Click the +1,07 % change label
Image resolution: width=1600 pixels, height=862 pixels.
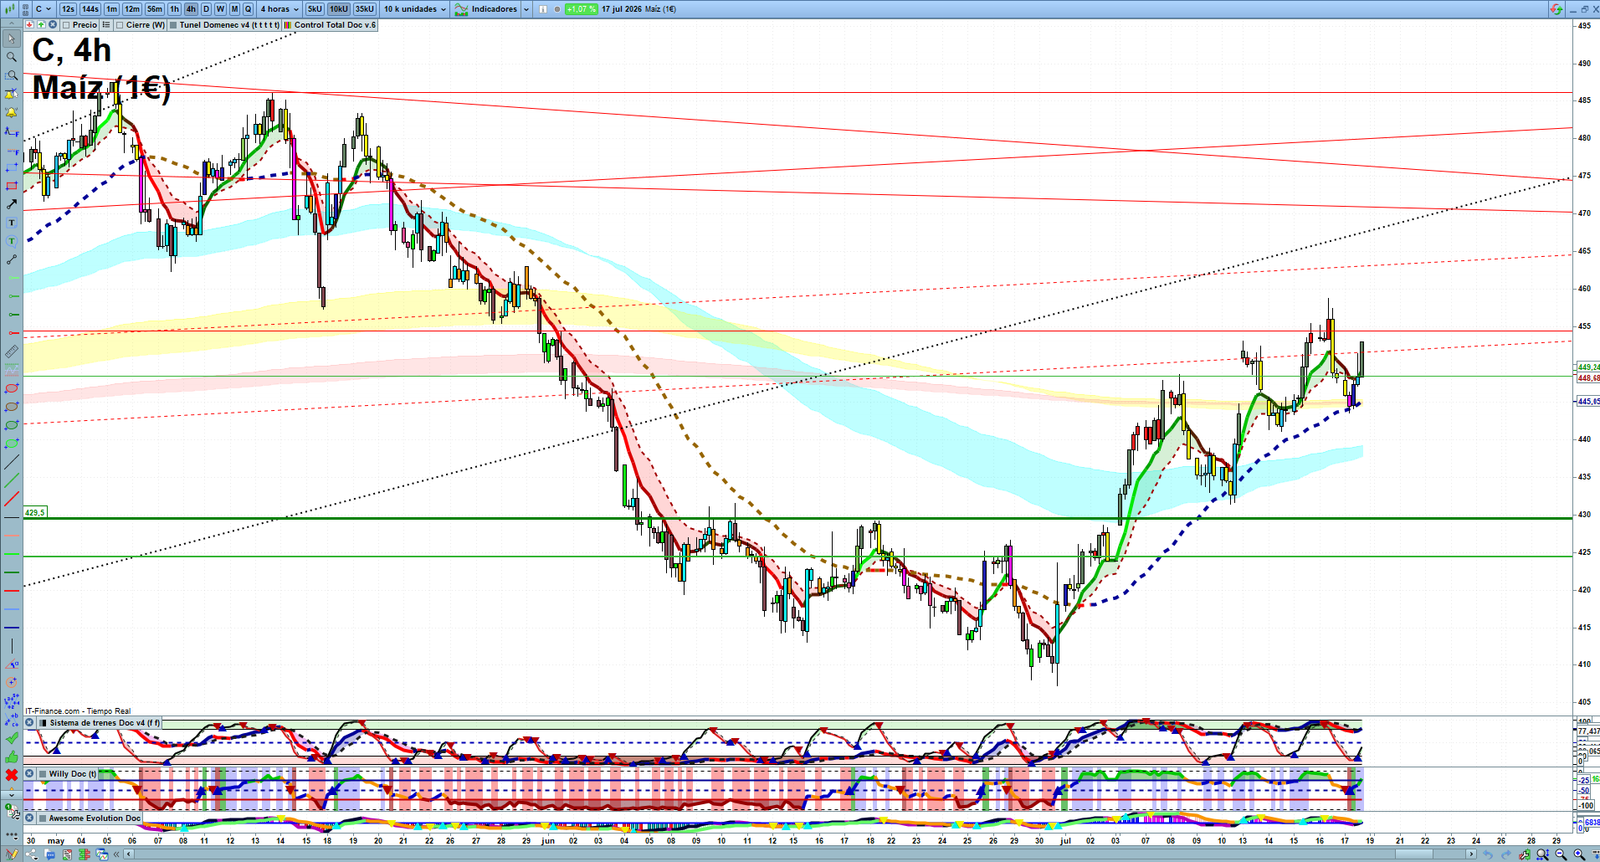(x=581, y=9)
